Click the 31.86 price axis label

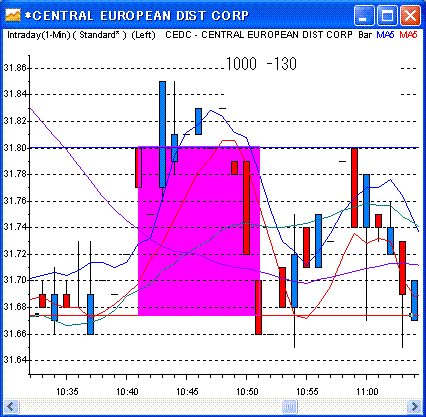point(15,68)
